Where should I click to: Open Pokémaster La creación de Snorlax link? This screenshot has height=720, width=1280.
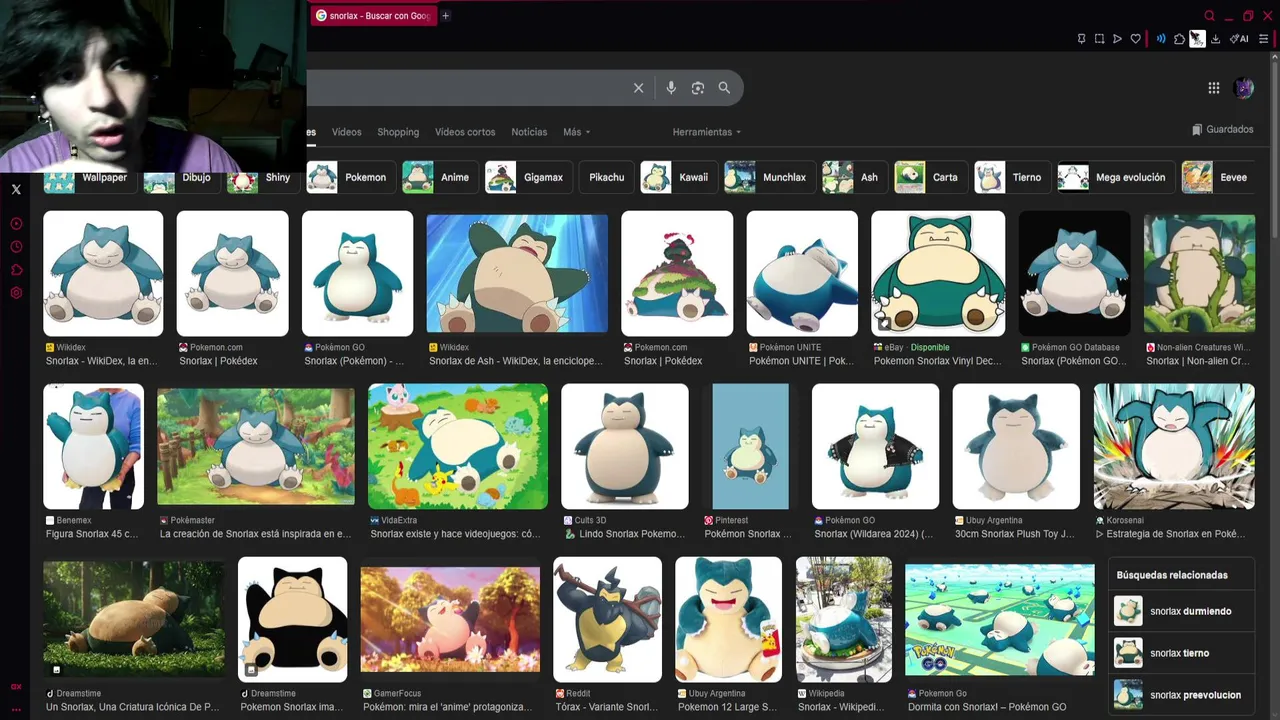point(255,534)
